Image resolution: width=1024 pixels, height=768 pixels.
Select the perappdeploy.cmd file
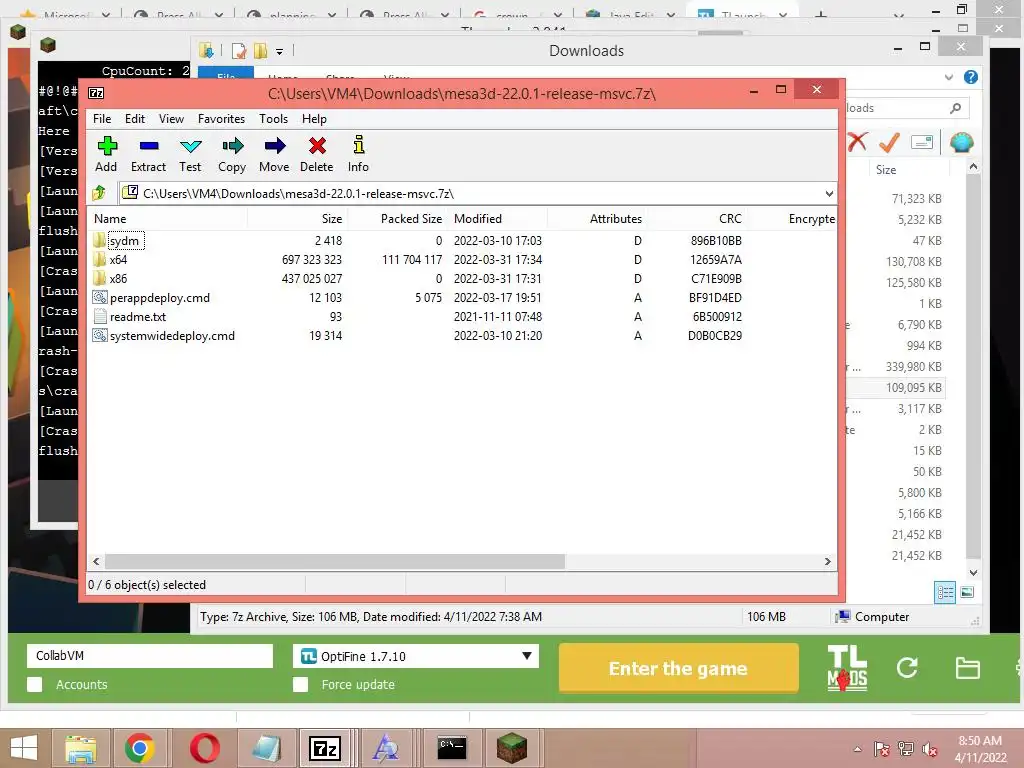[x=159, y=298]
